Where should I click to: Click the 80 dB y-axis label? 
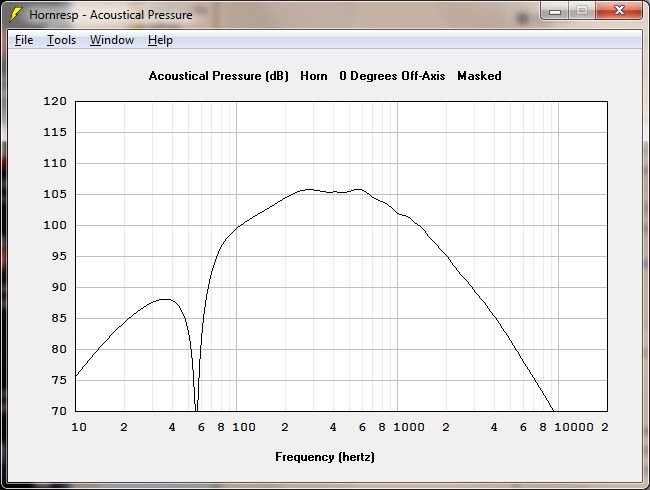click(59, 349)
